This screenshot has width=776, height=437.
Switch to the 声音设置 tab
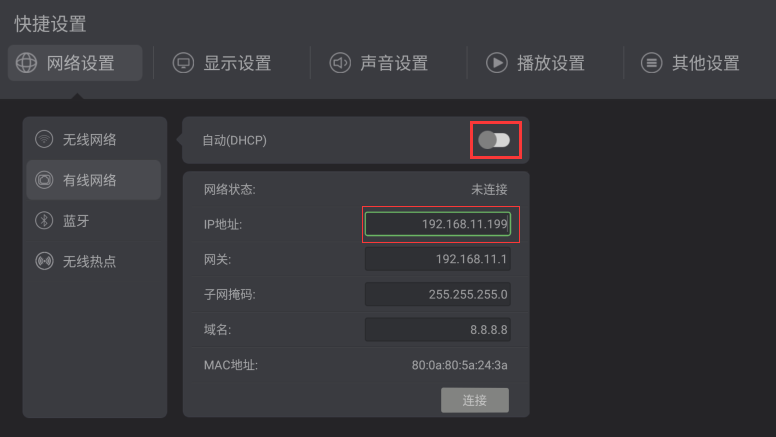pos(379,63)
